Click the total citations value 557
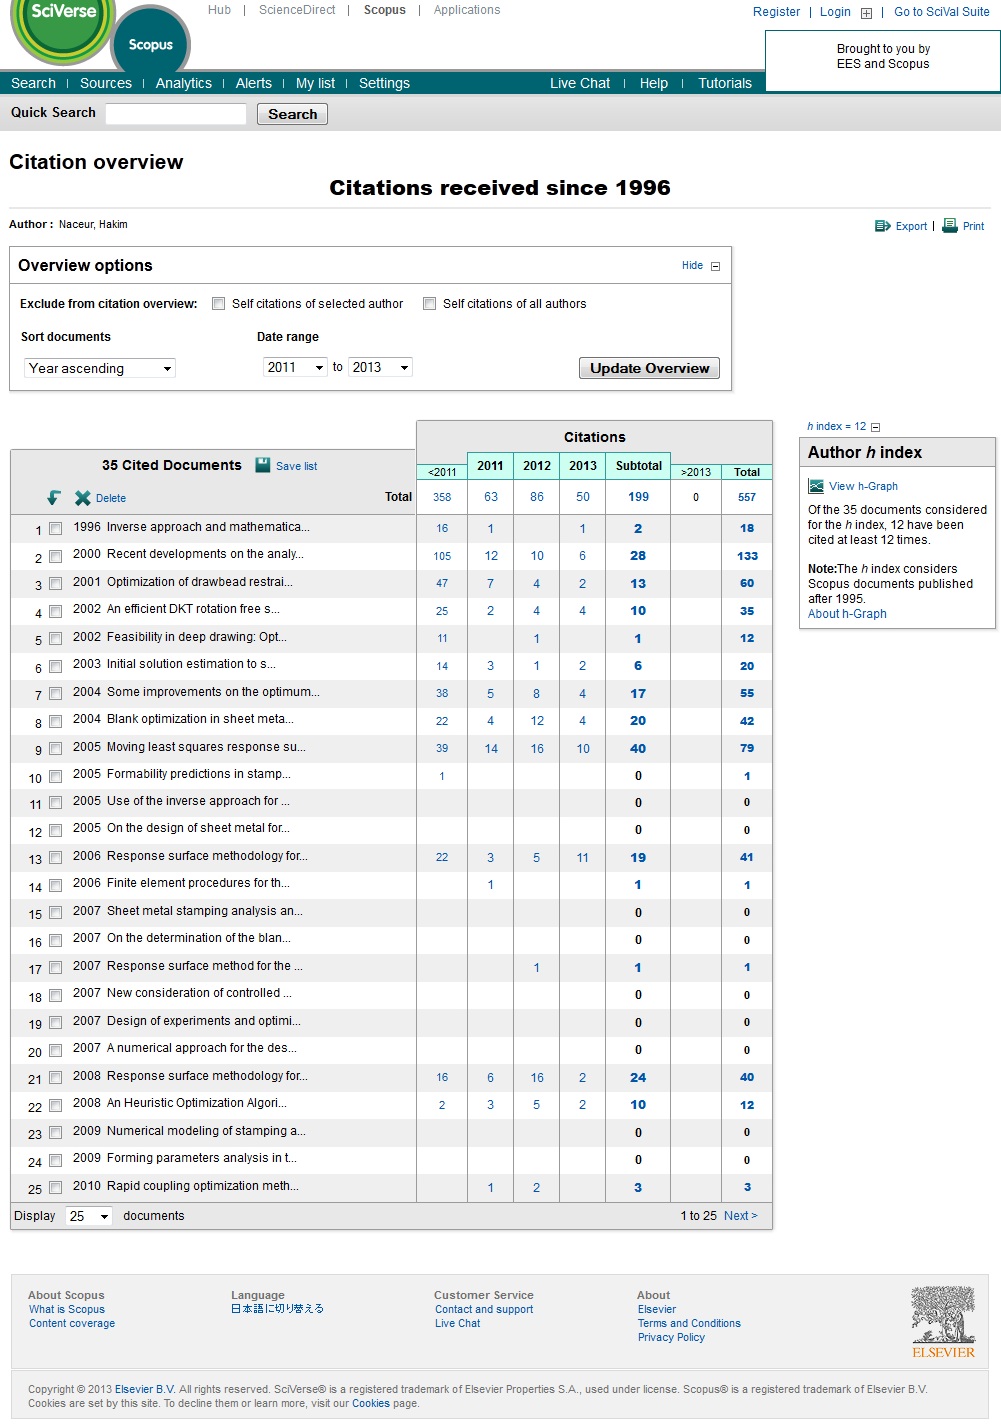This screenshot has width=1001, height=1428. click(747, 497)
